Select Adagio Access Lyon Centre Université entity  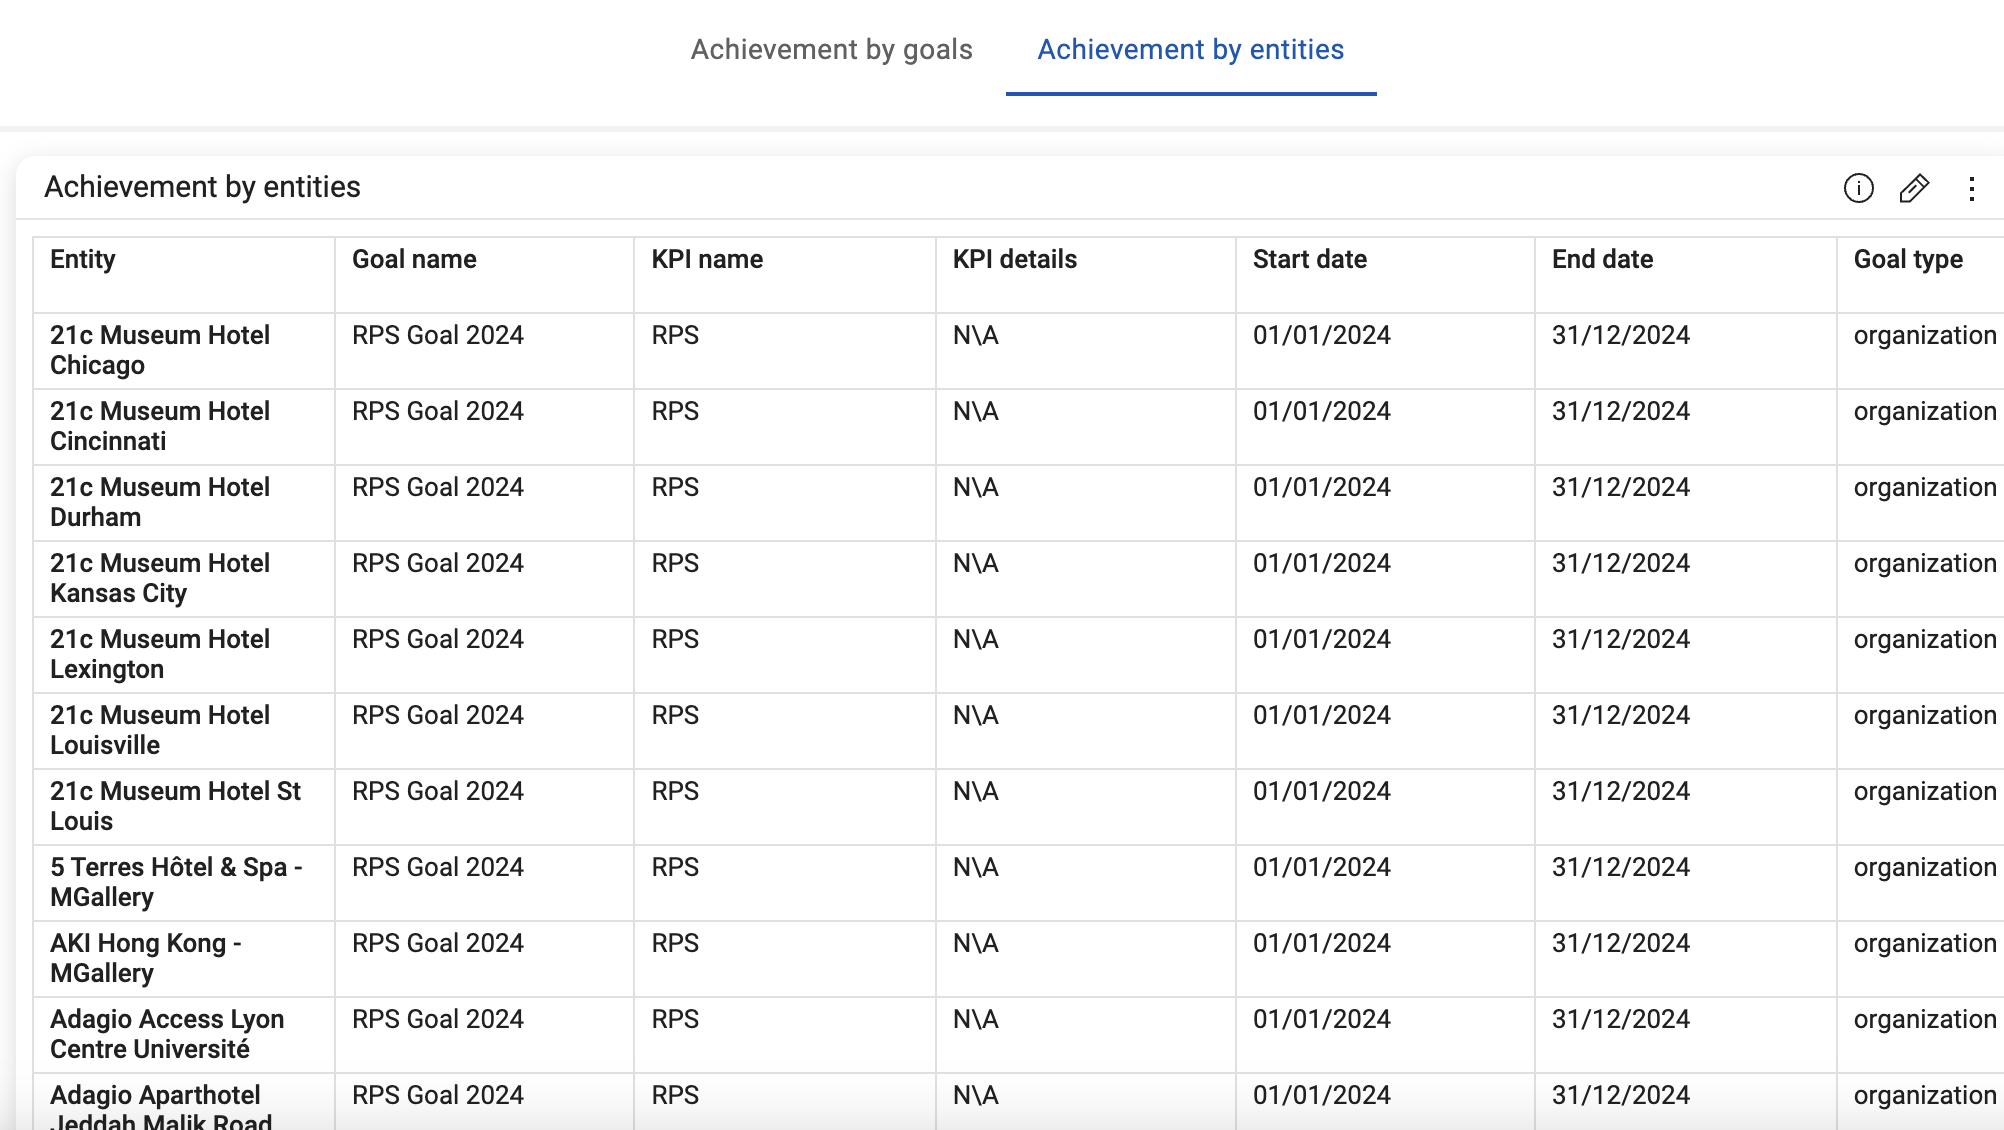(x=167, y=1034)
